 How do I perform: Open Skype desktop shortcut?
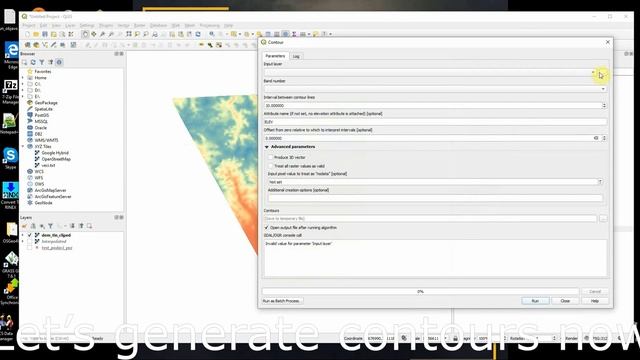click(x=10, y=158)
